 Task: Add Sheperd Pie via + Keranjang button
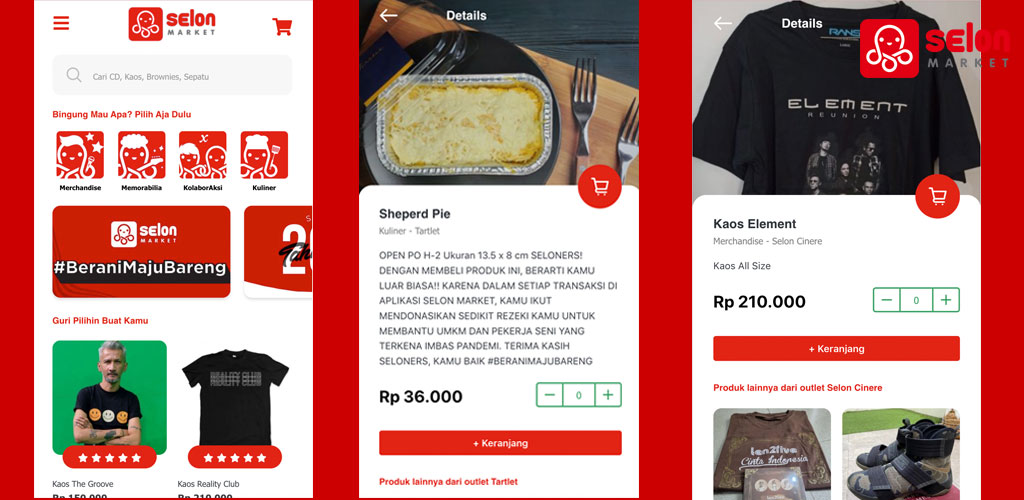click(500, 443)
